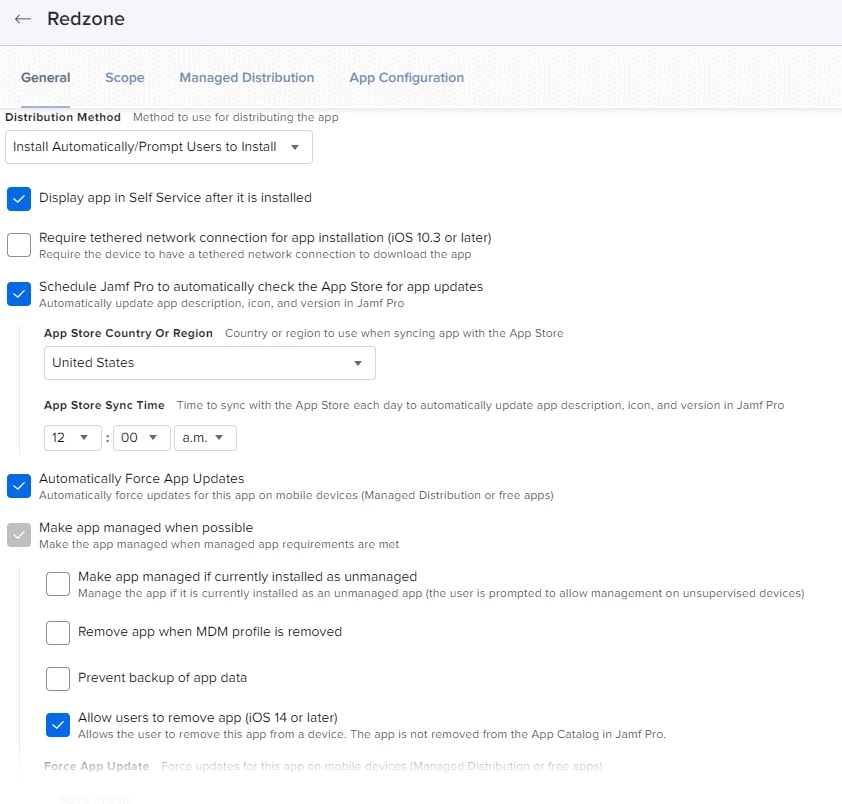Click the App Store Country Or Region label

pos(128,333)
